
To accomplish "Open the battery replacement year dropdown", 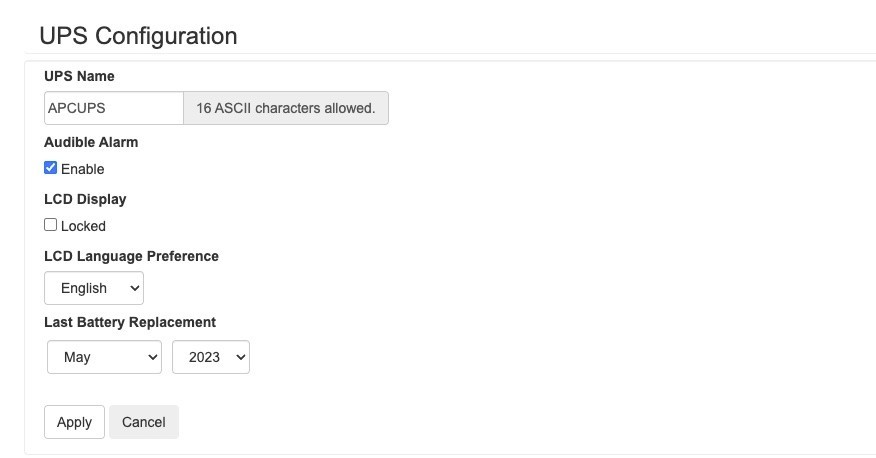I will pos(210,357).
